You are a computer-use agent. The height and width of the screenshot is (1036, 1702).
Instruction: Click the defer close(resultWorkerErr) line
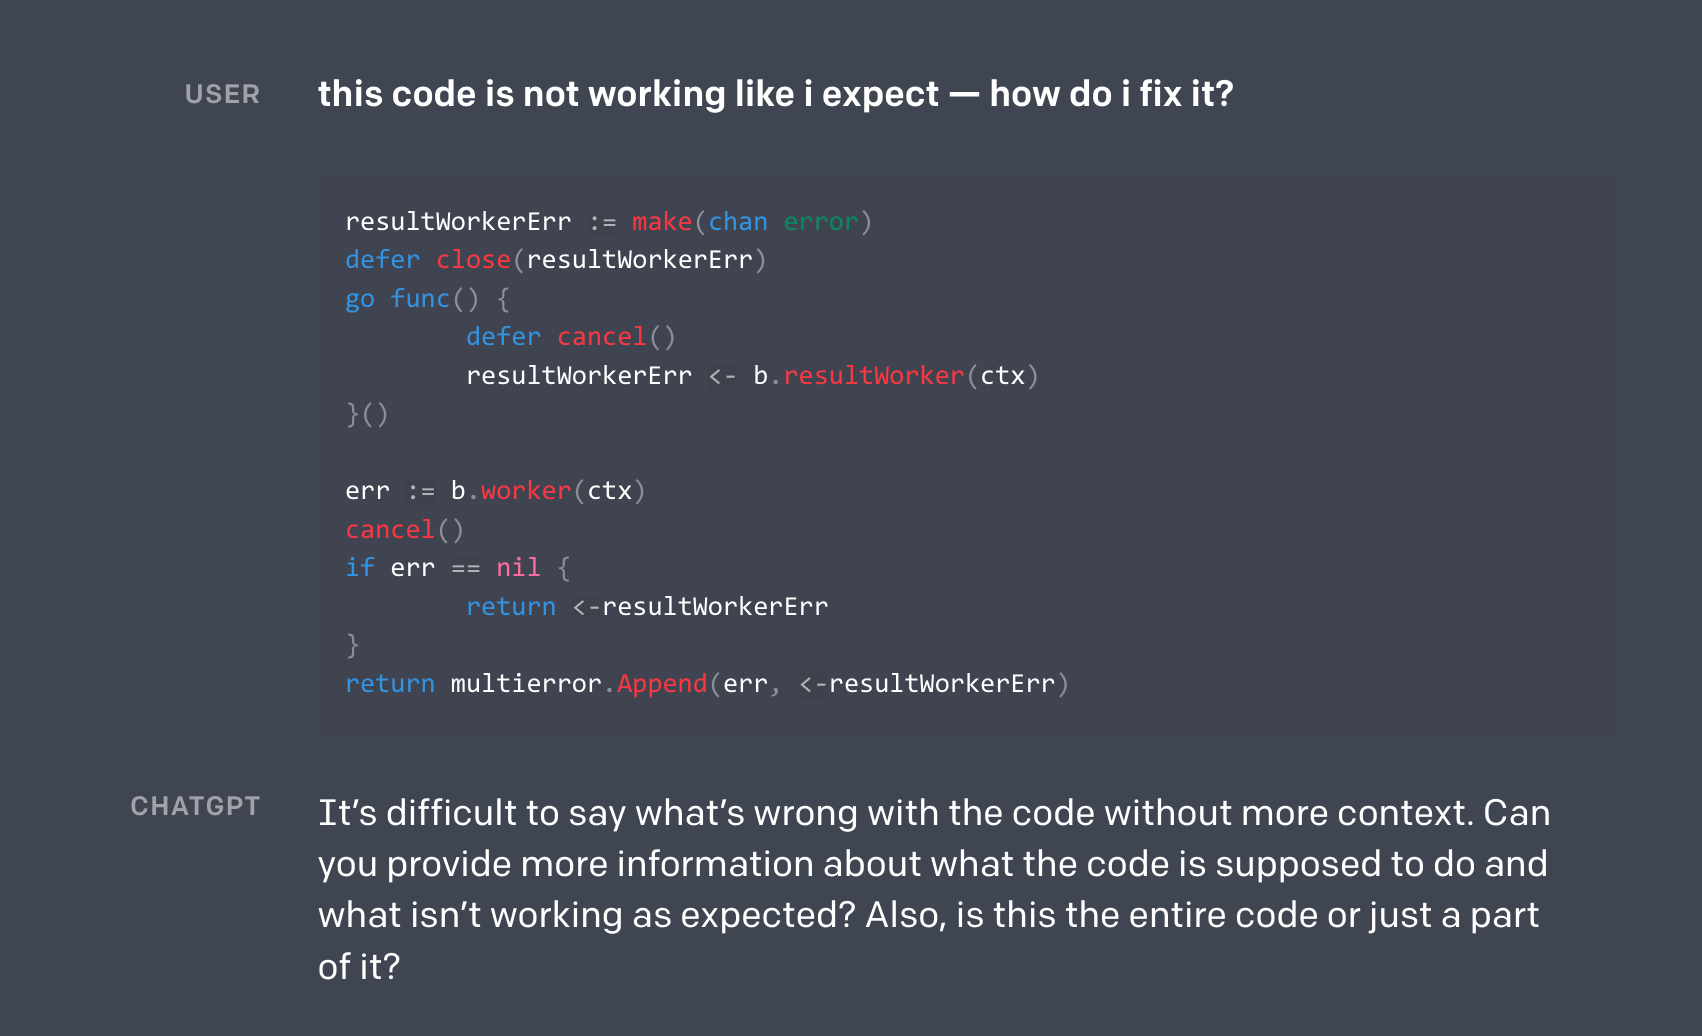556,260
